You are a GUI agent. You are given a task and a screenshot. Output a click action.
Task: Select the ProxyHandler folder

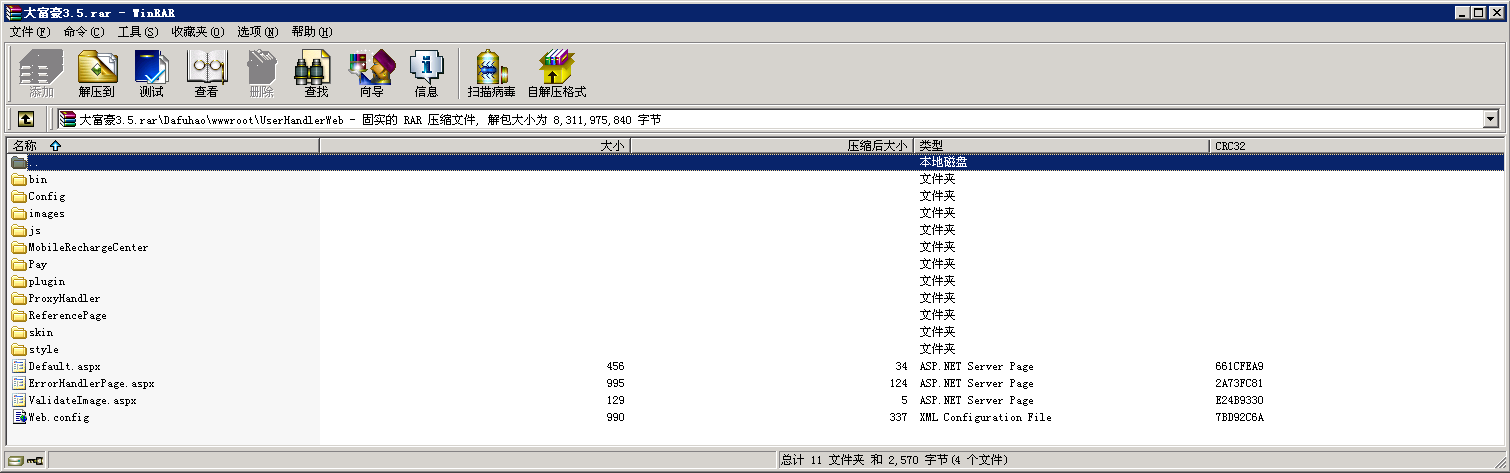(64, 298)
